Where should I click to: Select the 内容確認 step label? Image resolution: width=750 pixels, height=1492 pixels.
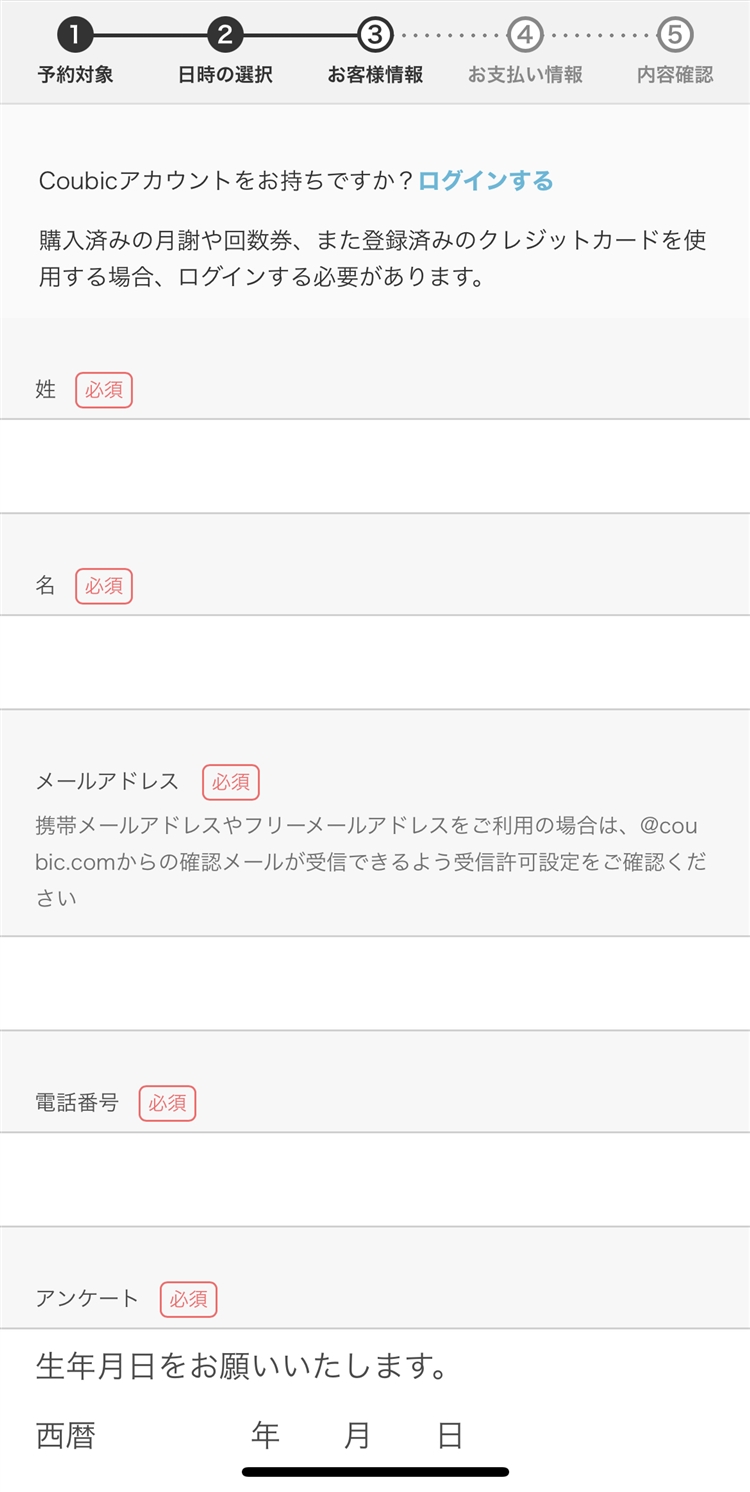click(675, 75)
